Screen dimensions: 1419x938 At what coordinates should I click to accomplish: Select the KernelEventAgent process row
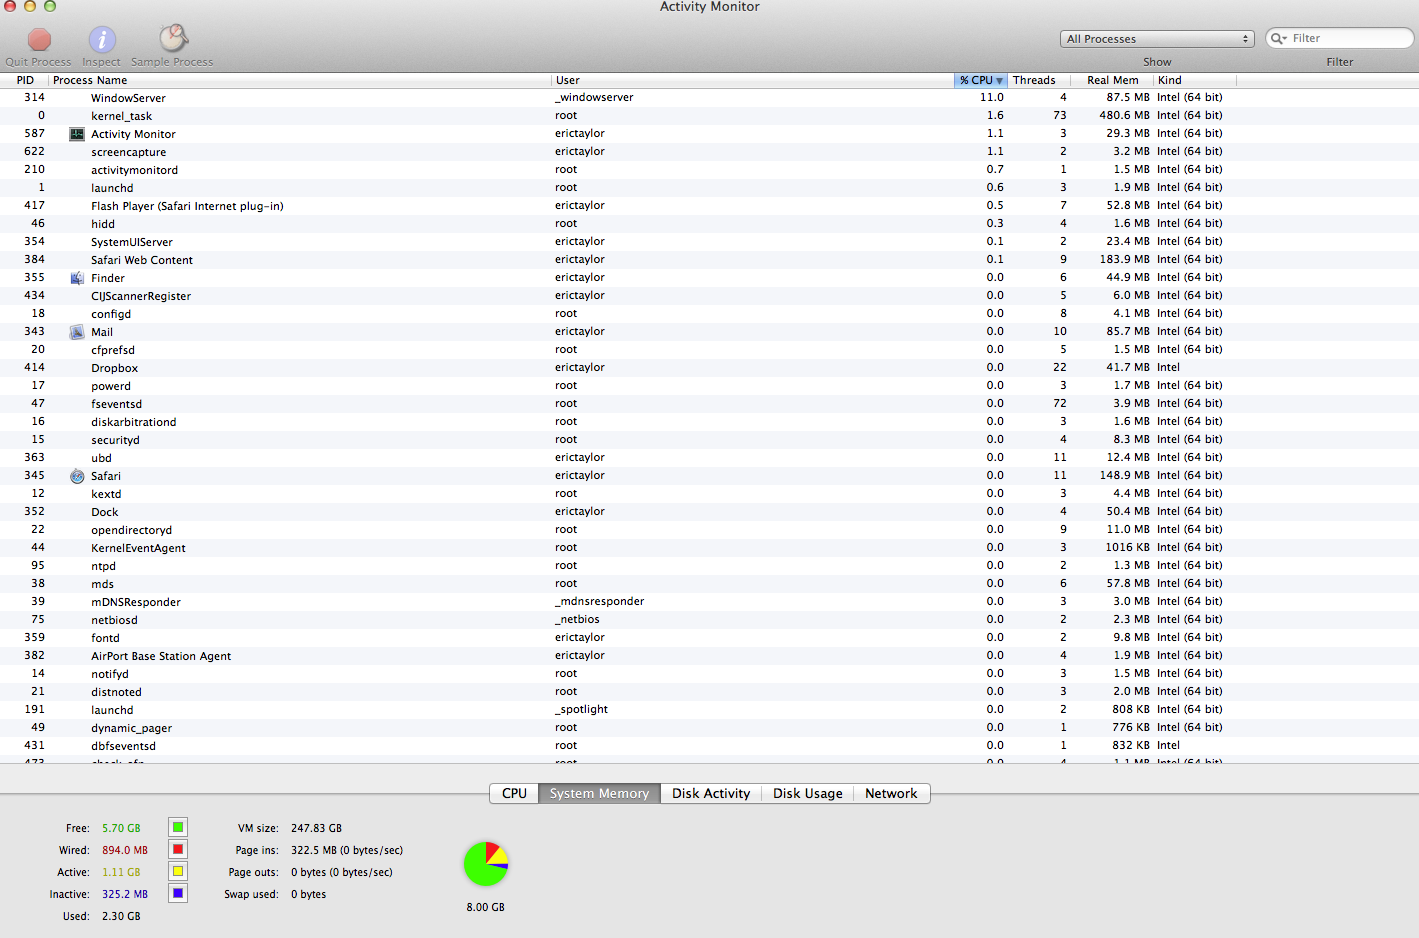click(x=709, y=548)
